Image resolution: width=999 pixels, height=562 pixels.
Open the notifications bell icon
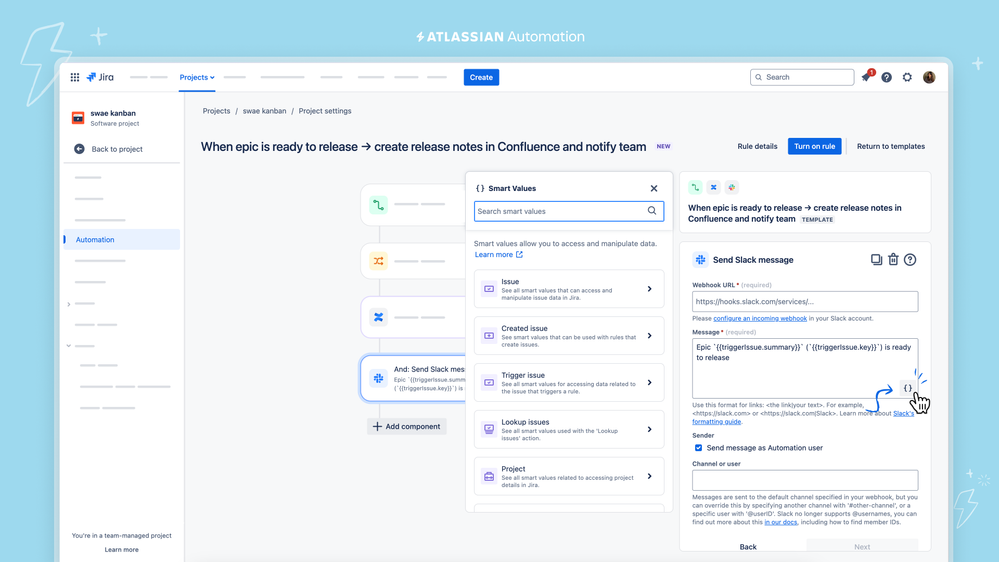[866, 77]
